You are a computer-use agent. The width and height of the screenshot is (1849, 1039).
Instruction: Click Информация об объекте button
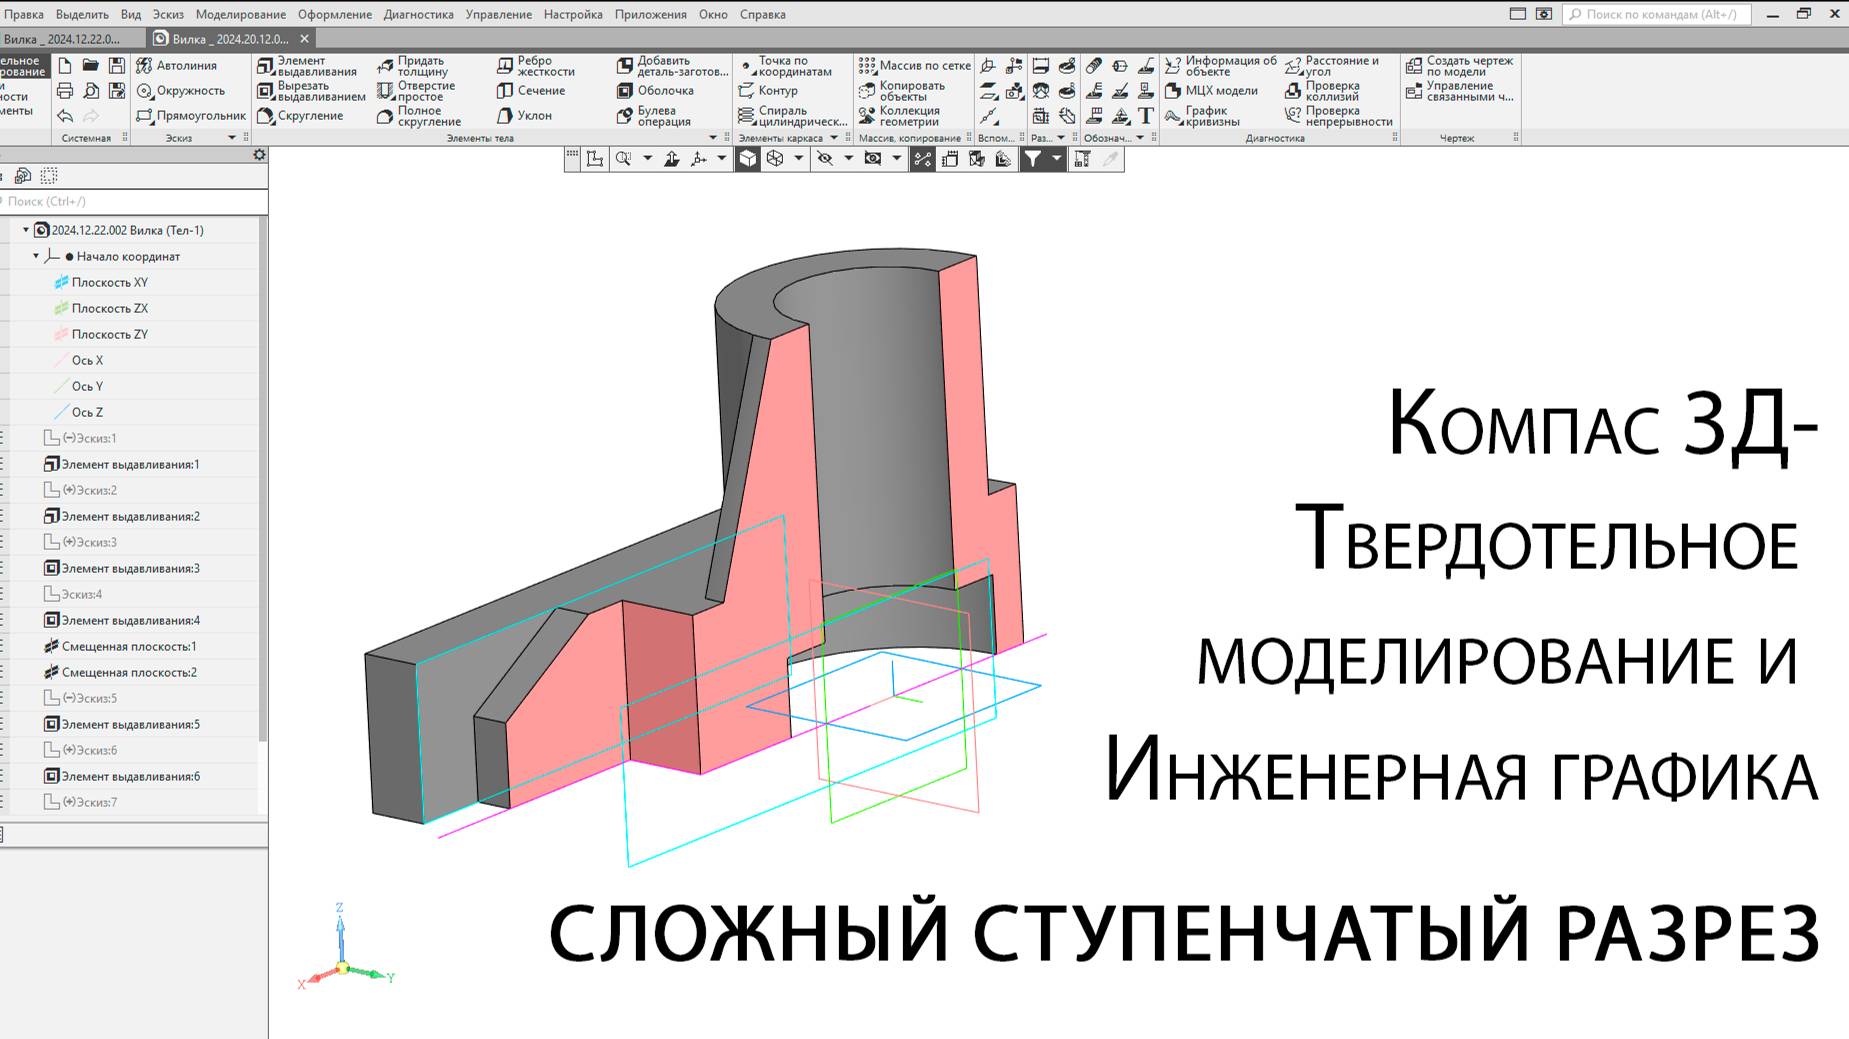1221,66
